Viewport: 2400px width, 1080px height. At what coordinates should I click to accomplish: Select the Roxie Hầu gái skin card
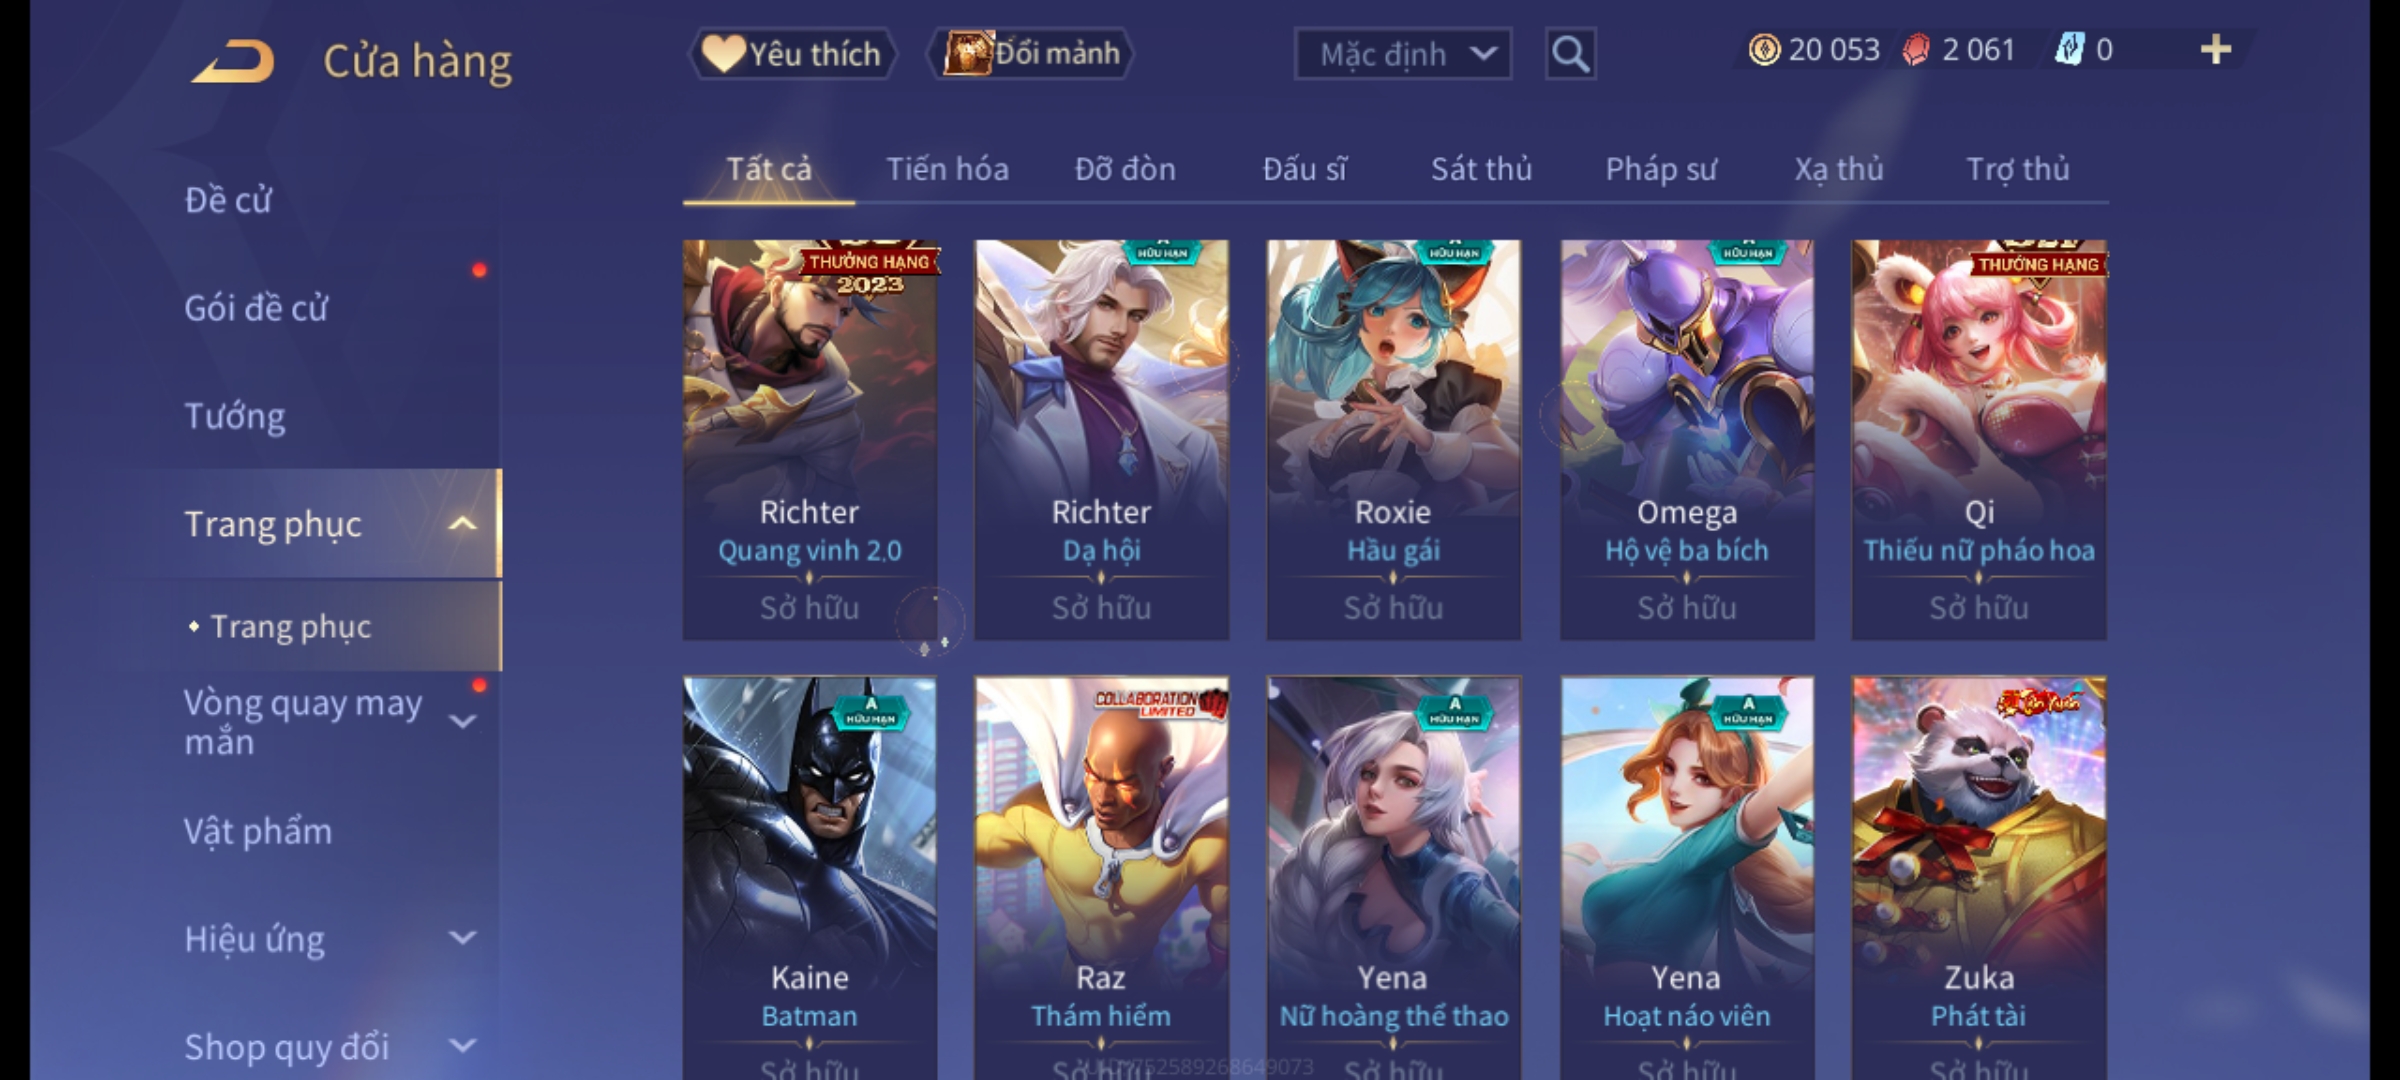(1393, 440)
